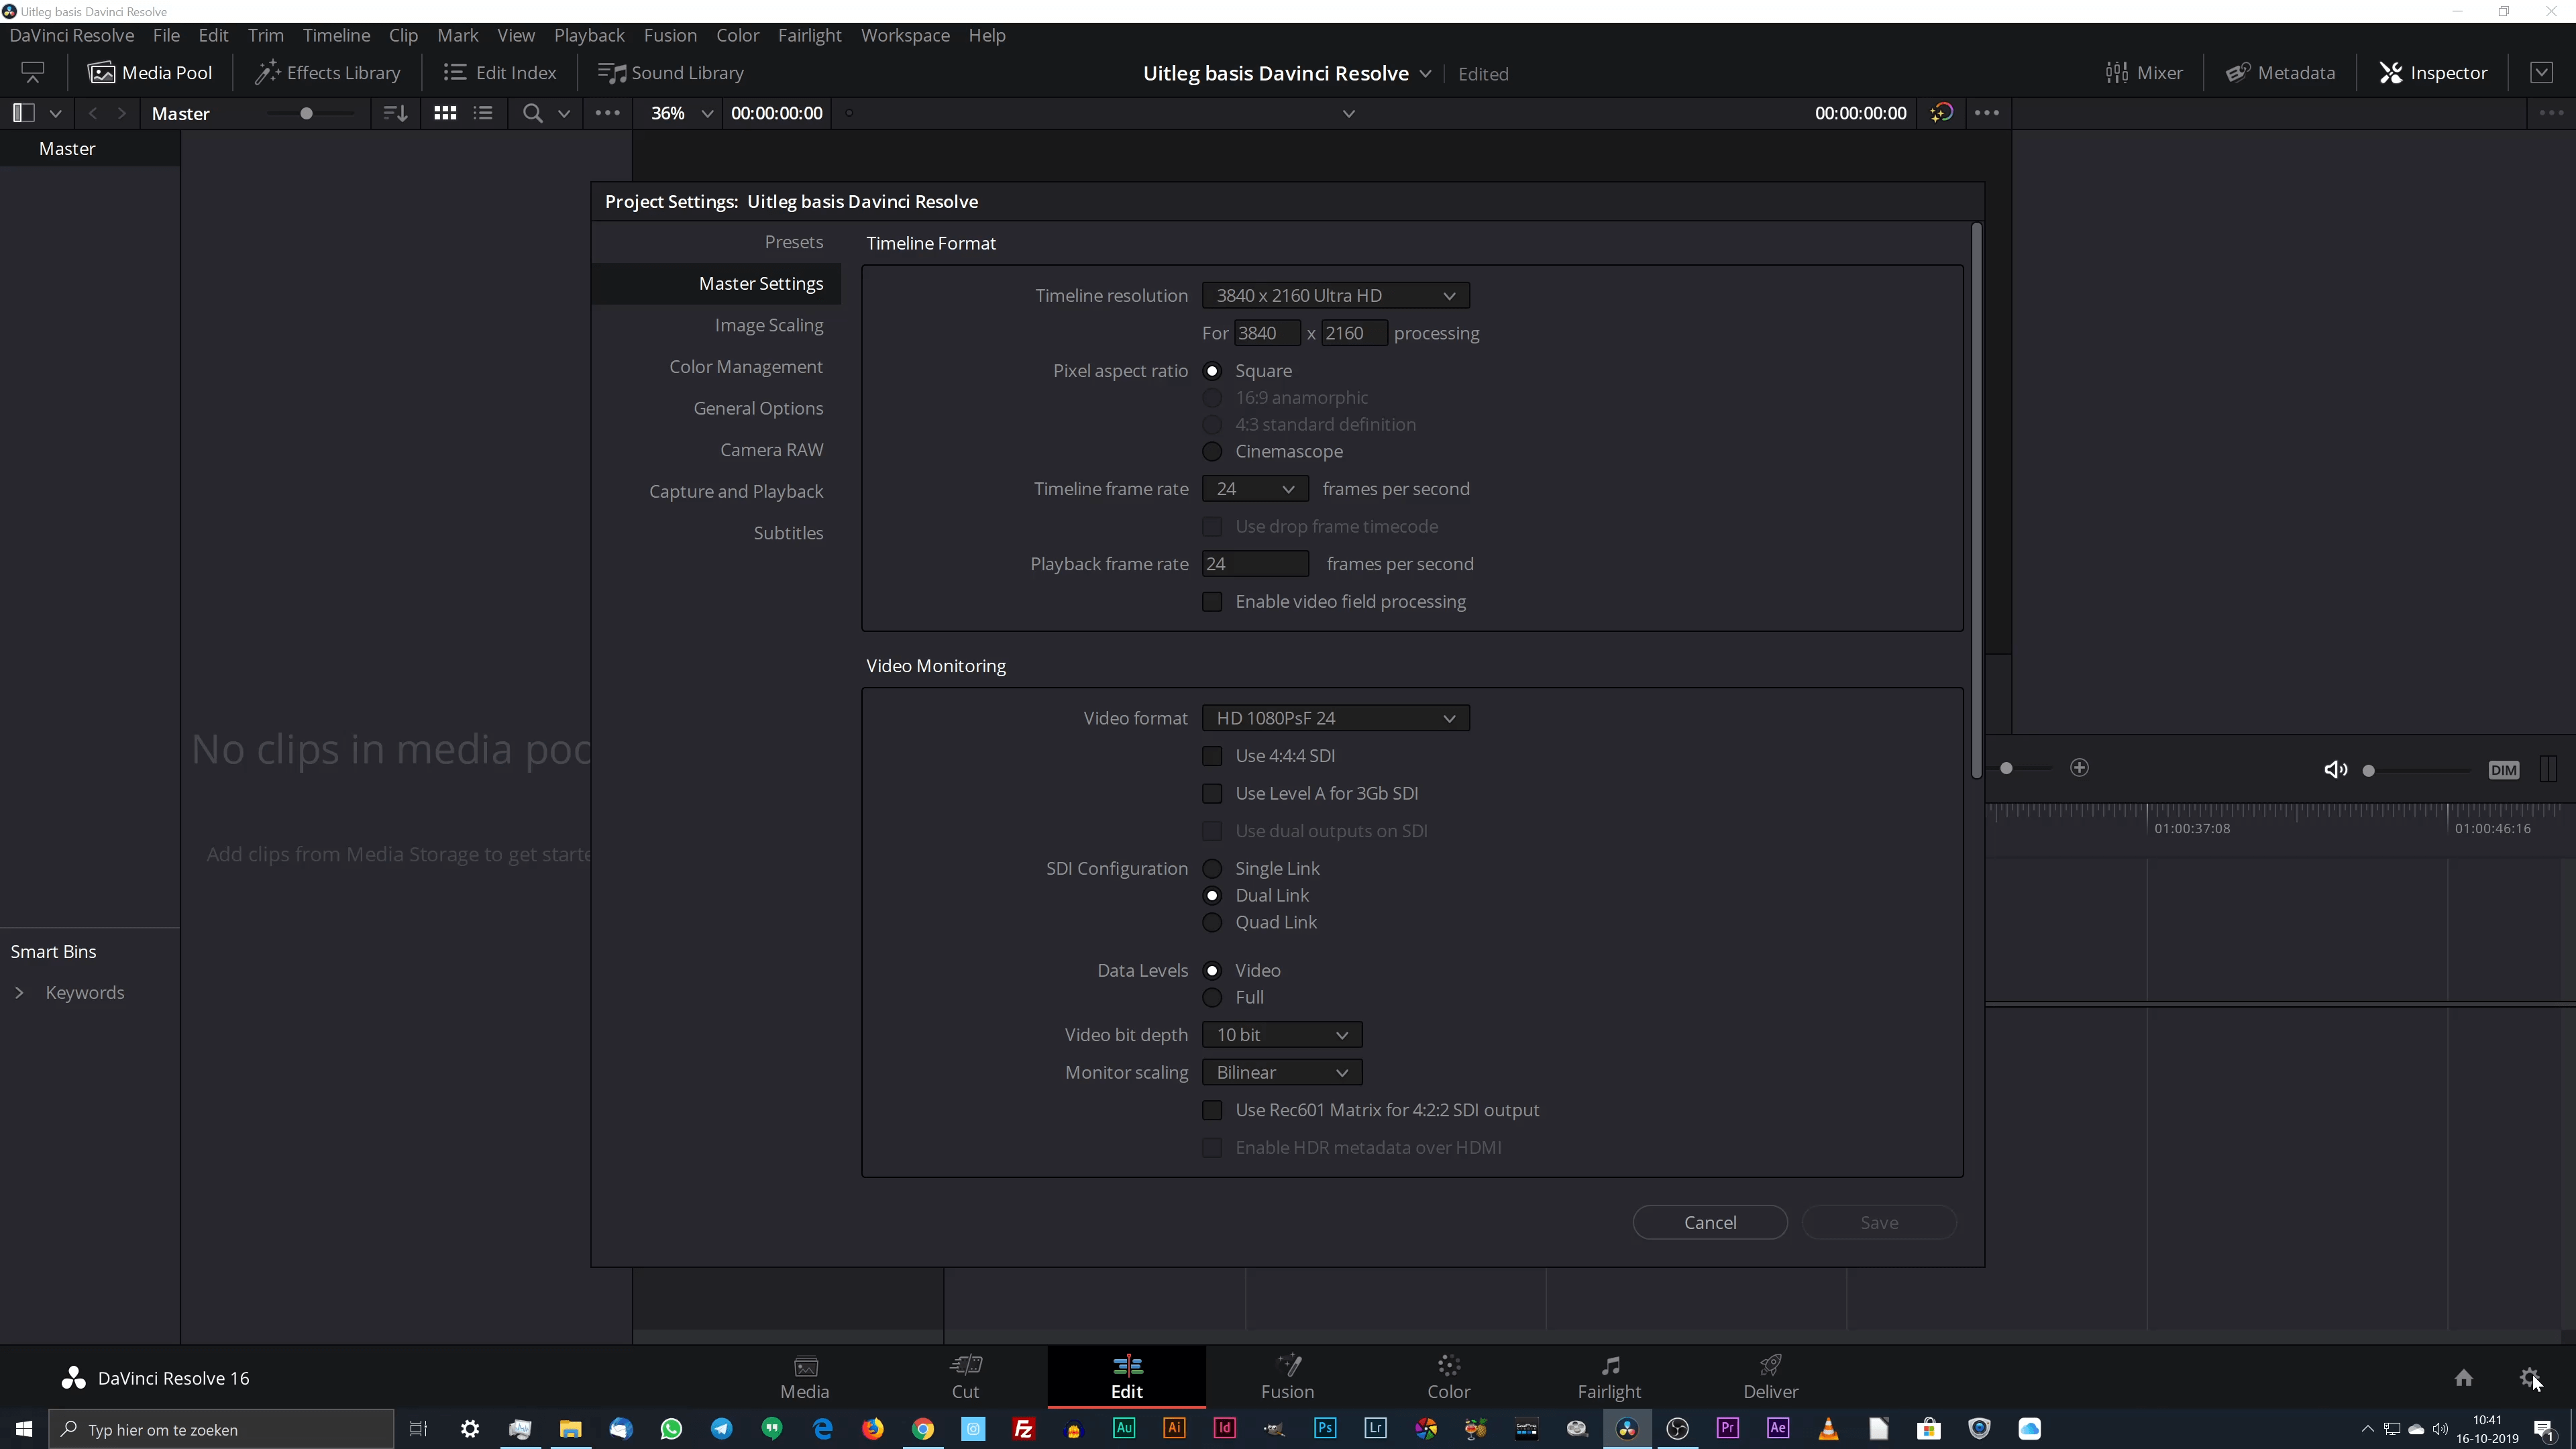Check Use 4:4:4 SDI
Viewport: 2576px width, 1449px height.
tap(1212, 756)
